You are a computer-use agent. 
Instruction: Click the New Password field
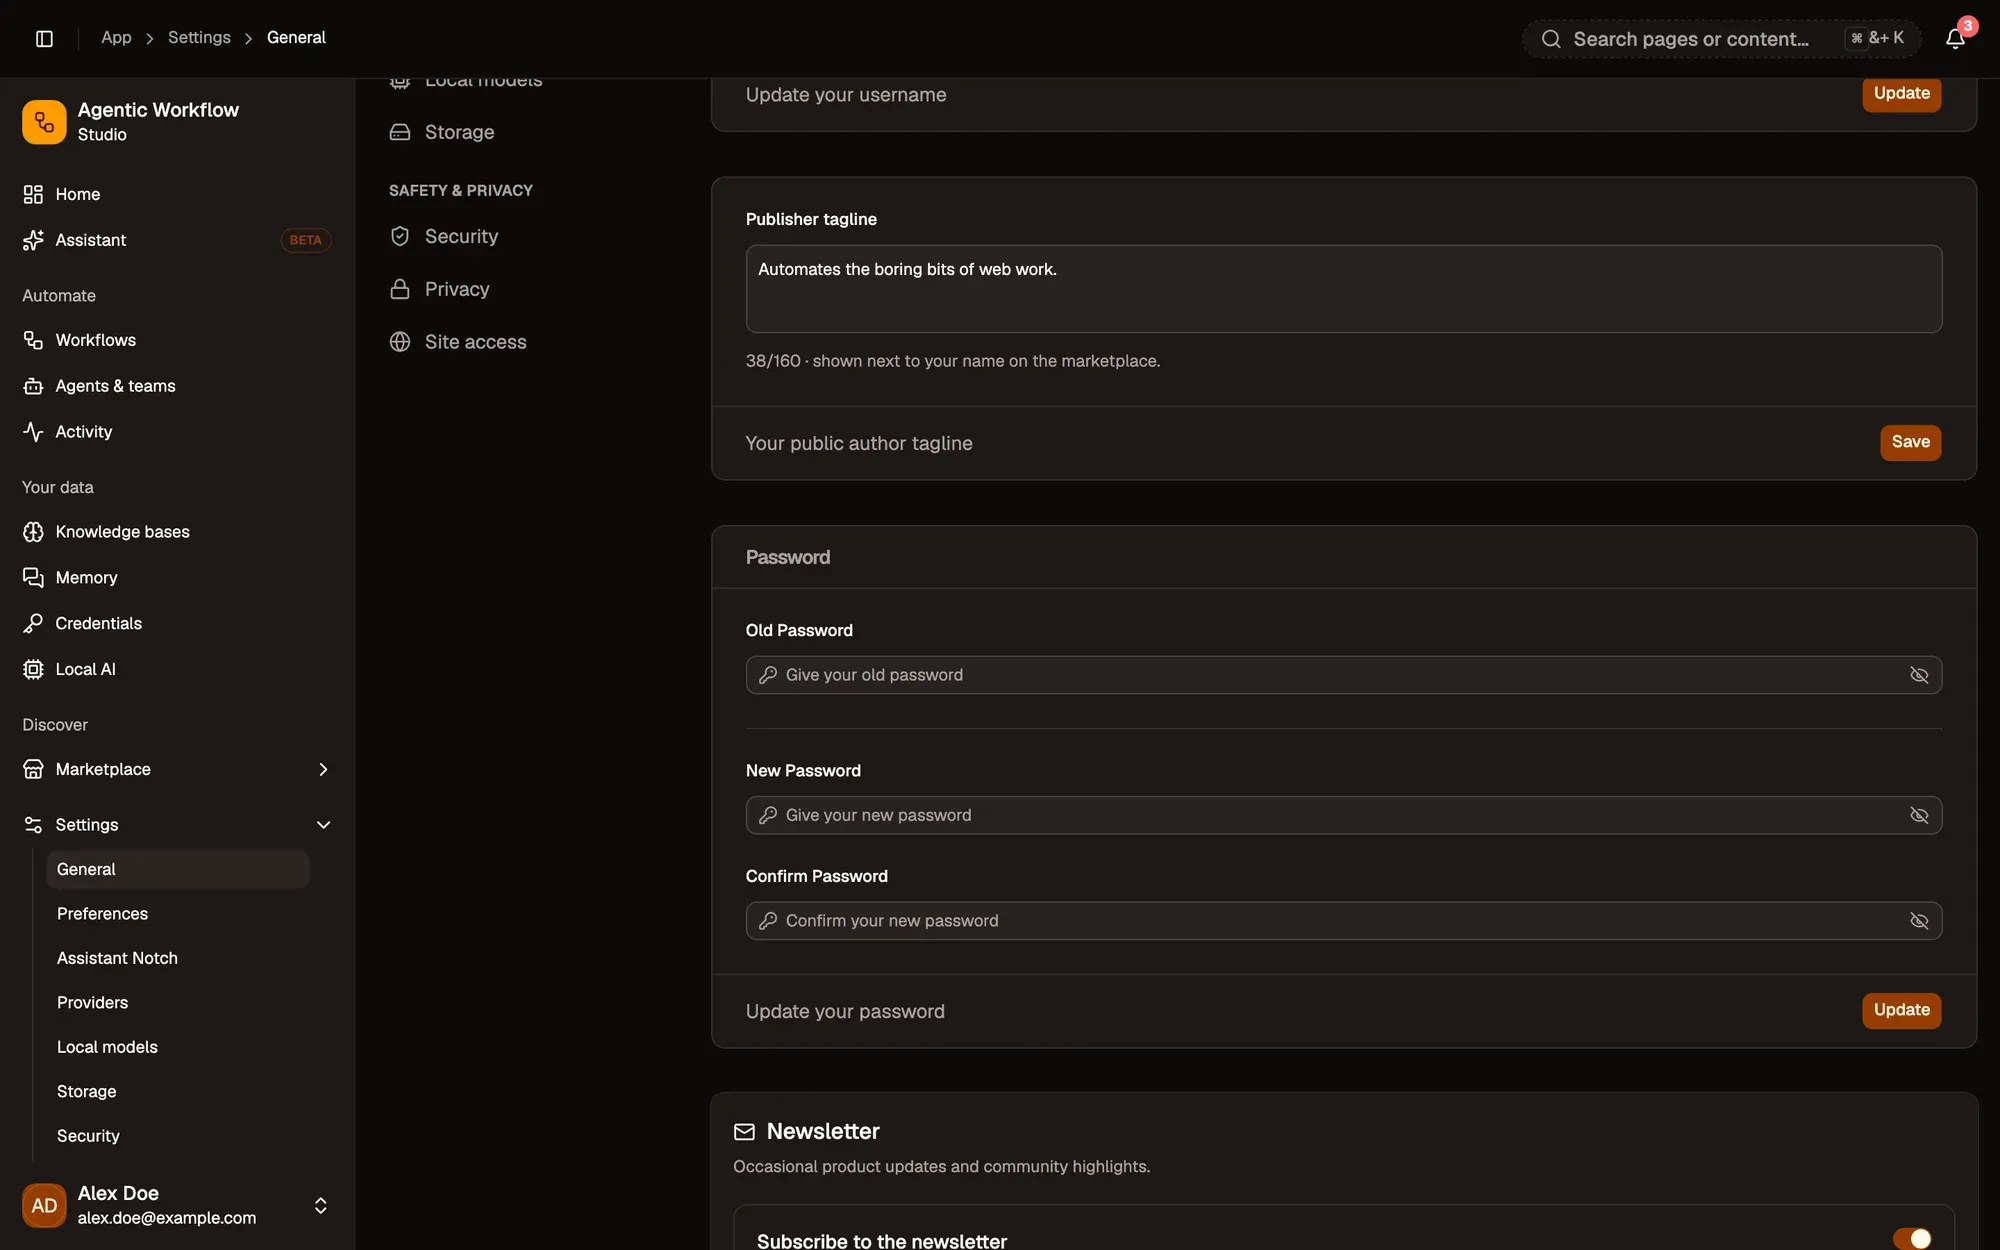click(1344, 815)
